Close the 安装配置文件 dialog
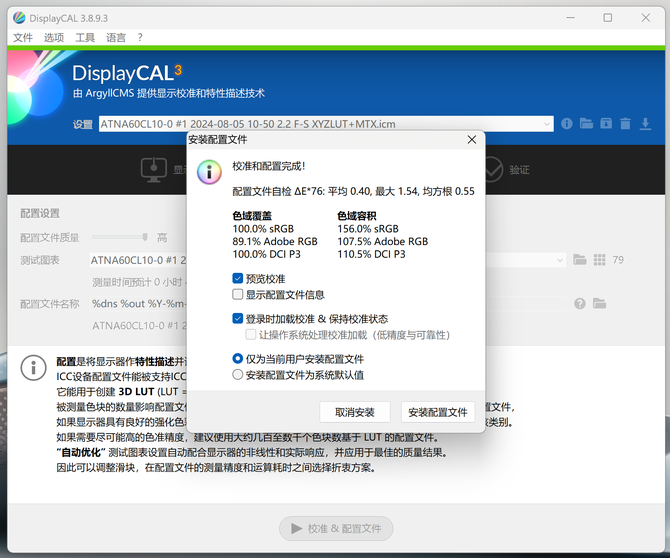670x558 pixels. [x=472, y=140]
